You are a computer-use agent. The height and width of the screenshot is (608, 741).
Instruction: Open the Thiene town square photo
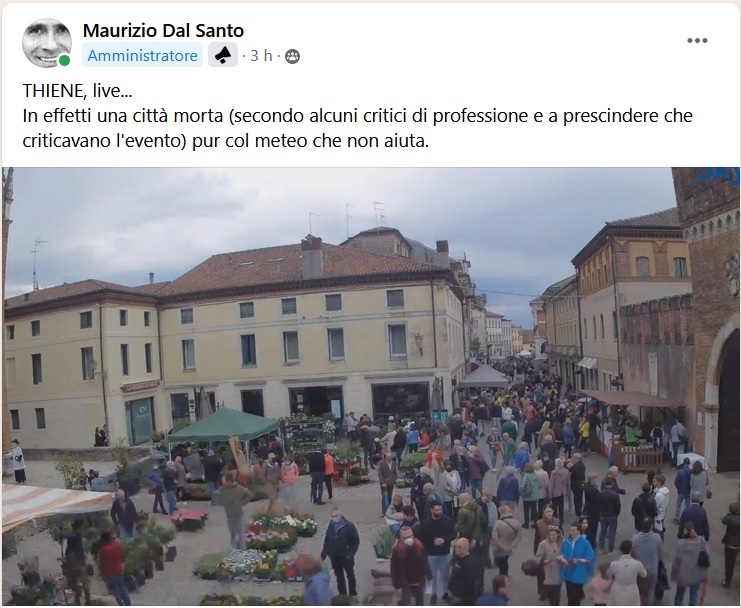[370, 386]
